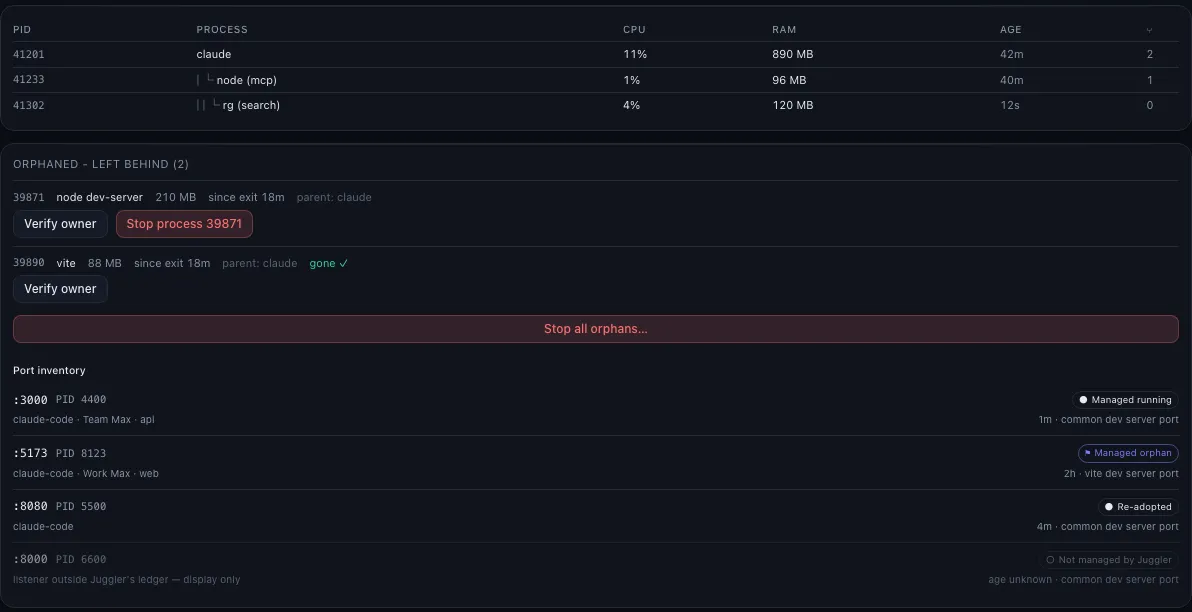The height and width of the screenshot is (612, 1192).
Task: Click 2h · vite dev server port text
Action: point(1121,474)
